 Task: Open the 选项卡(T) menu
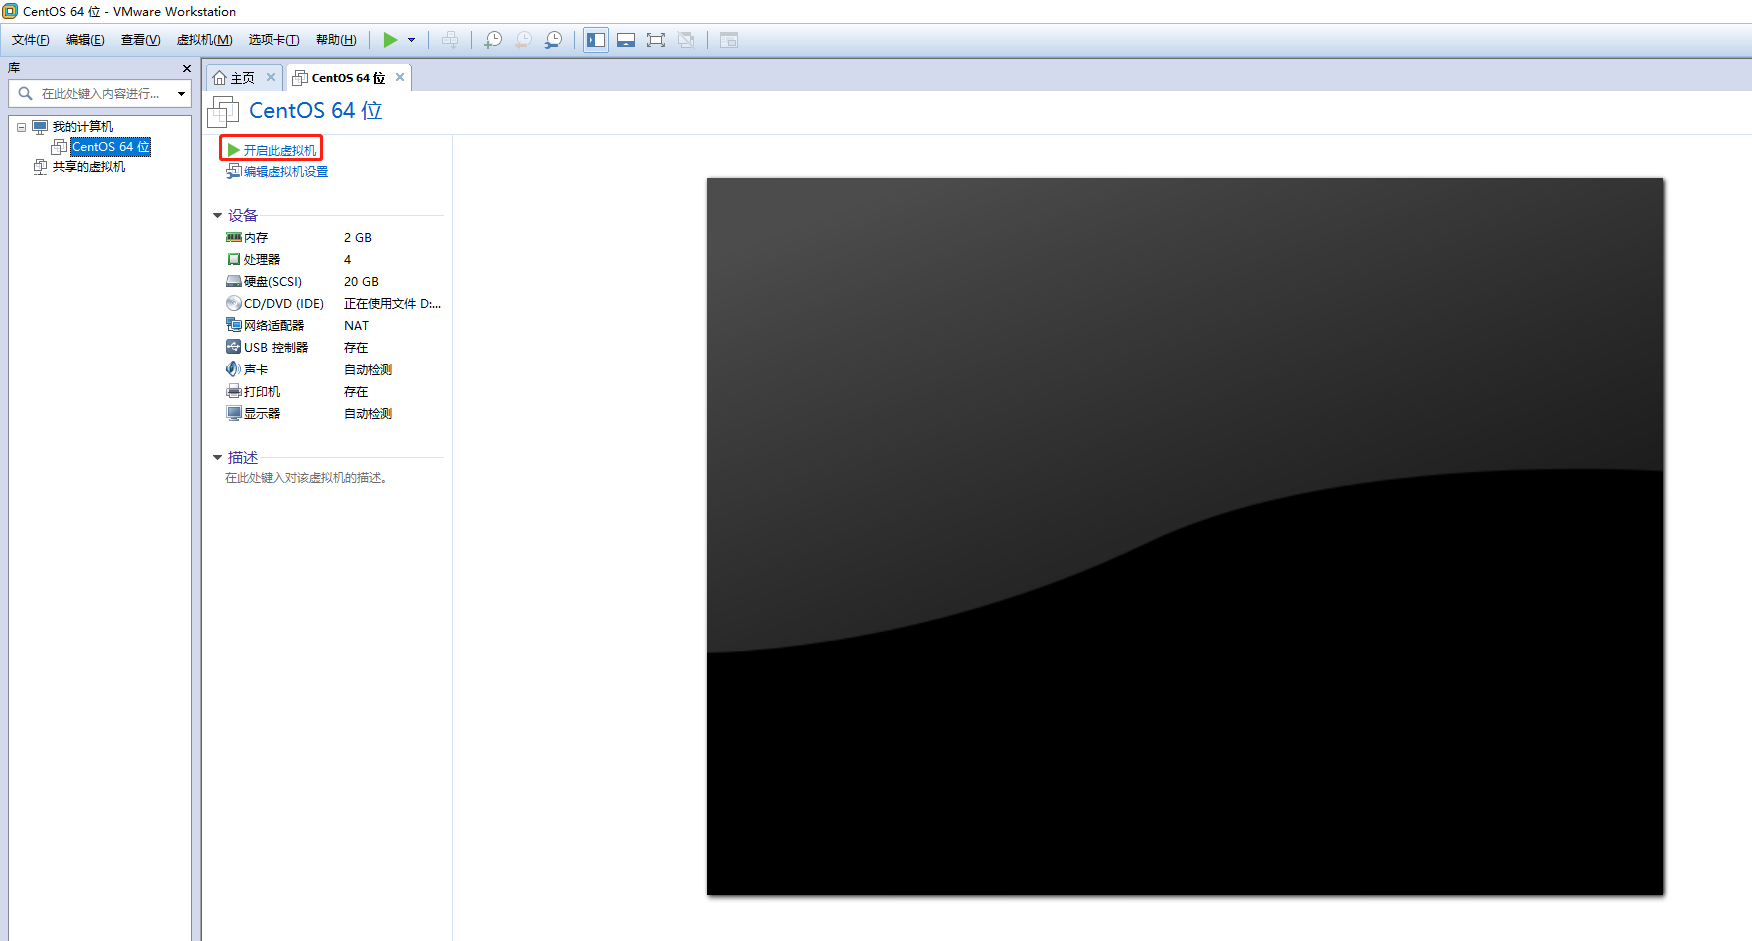click(x=274, y=40)
